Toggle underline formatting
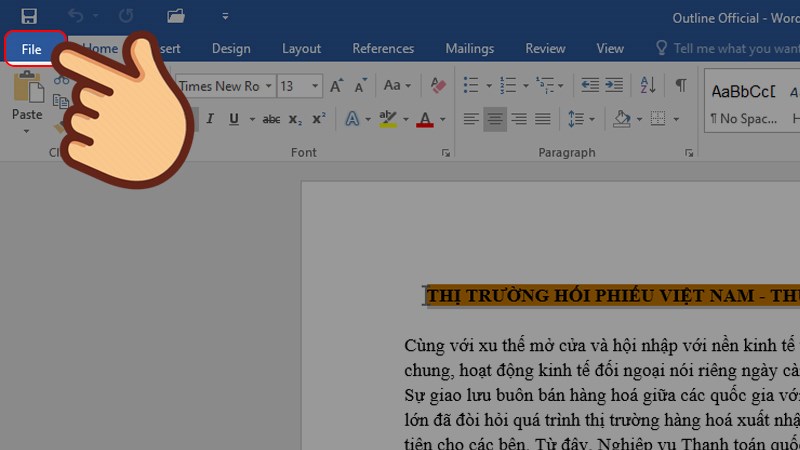 234,119
